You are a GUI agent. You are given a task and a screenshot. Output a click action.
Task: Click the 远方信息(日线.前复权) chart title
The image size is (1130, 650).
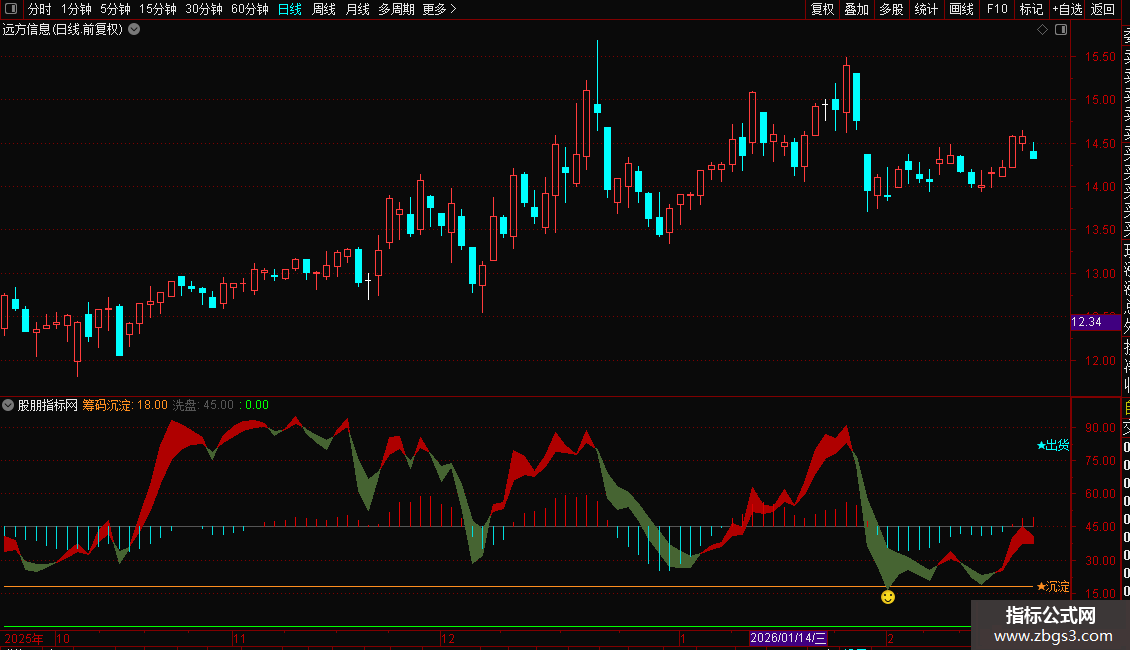pos(63,30)
